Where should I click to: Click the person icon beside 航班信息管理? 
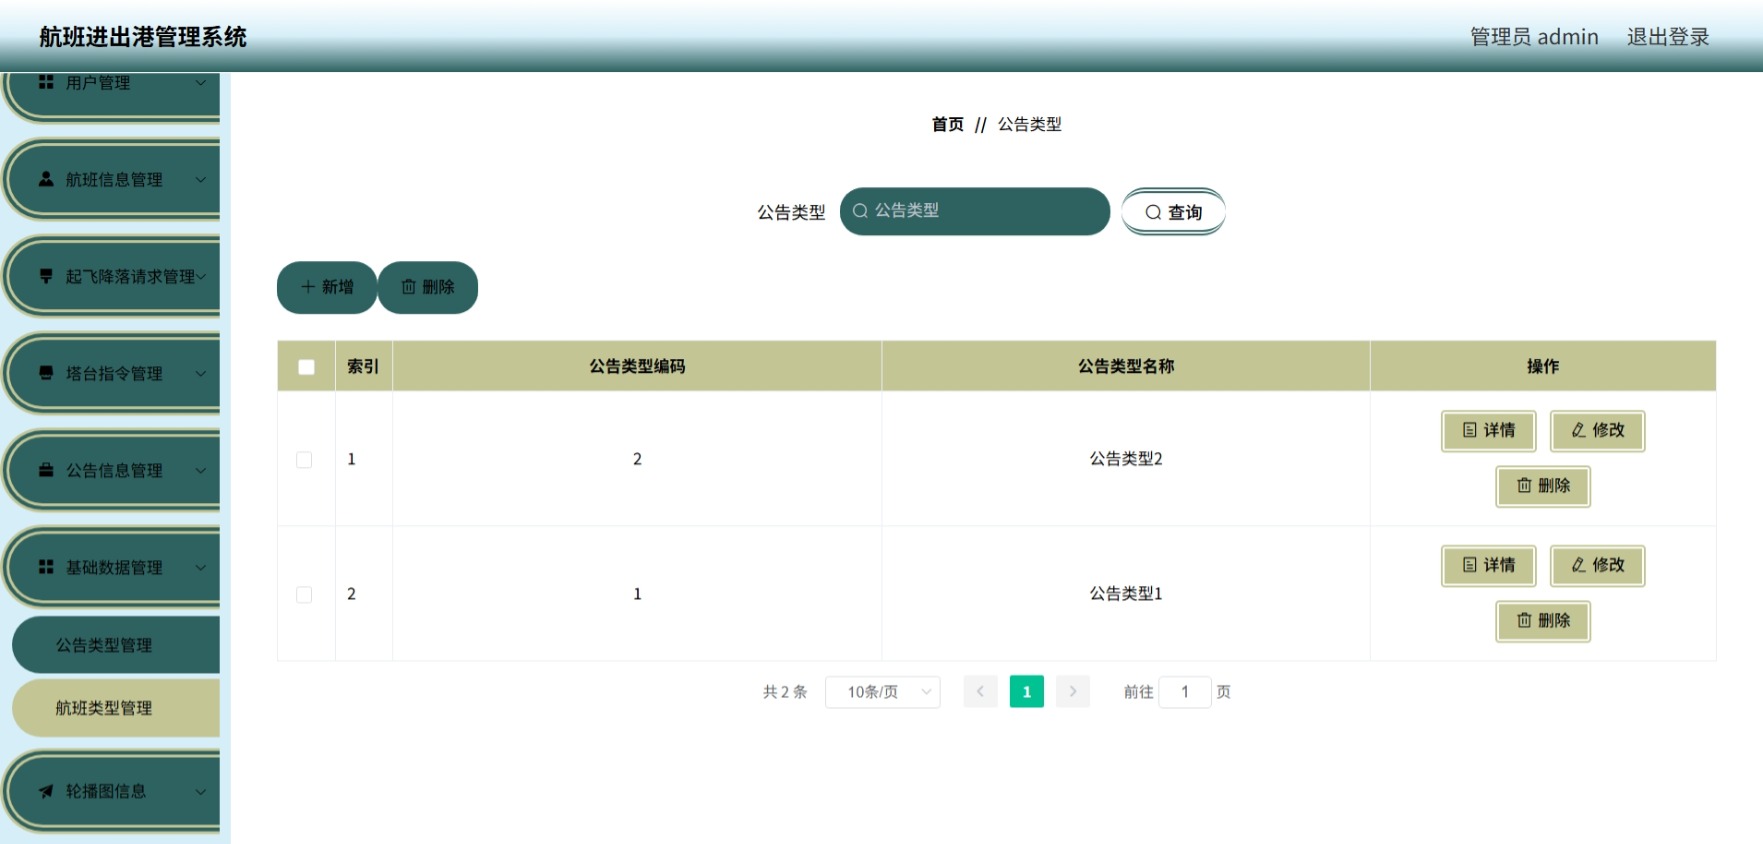pyautogui.click(x=46, y=179)
